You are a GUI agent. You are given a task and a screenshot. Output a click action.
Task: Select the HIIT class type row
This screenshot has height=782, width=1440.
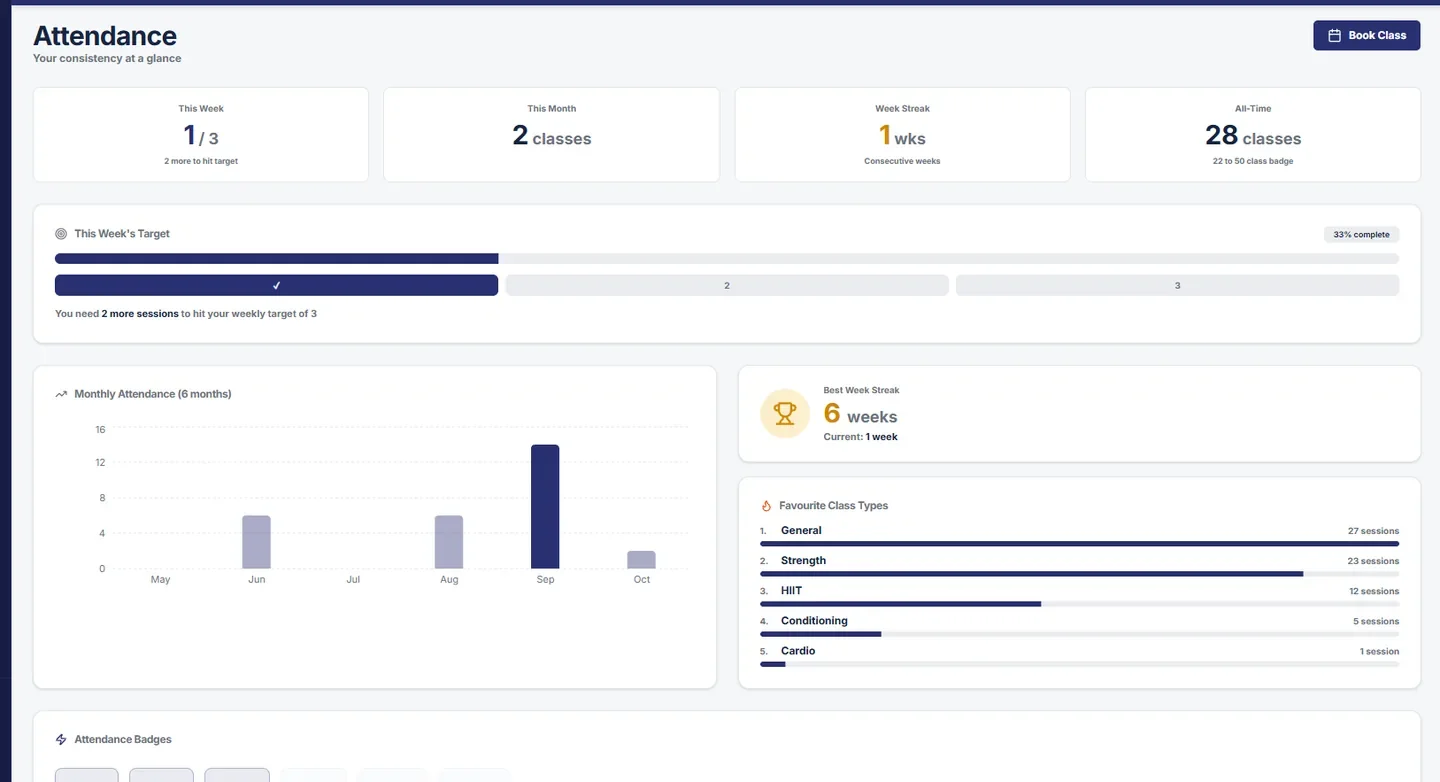[1079, 596]
